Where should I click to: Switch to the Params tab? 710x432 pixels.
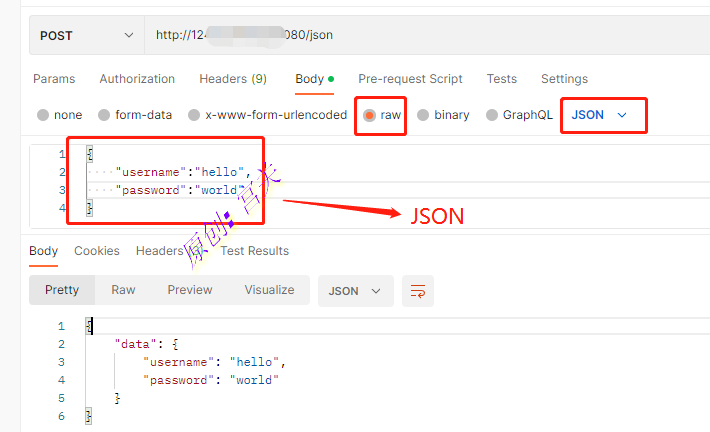coord(54,79)
